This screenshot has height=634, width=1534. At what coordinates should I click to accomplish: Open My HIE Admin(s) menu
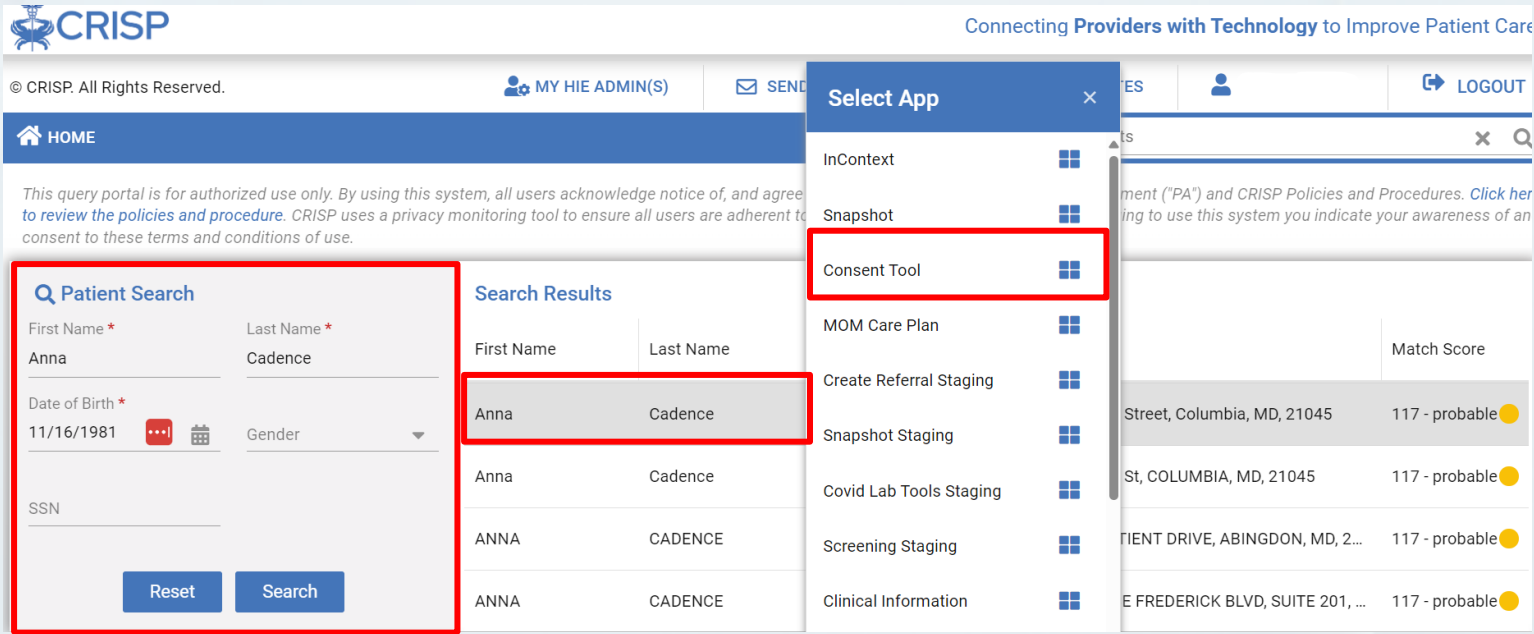click(x=586, y=87)
